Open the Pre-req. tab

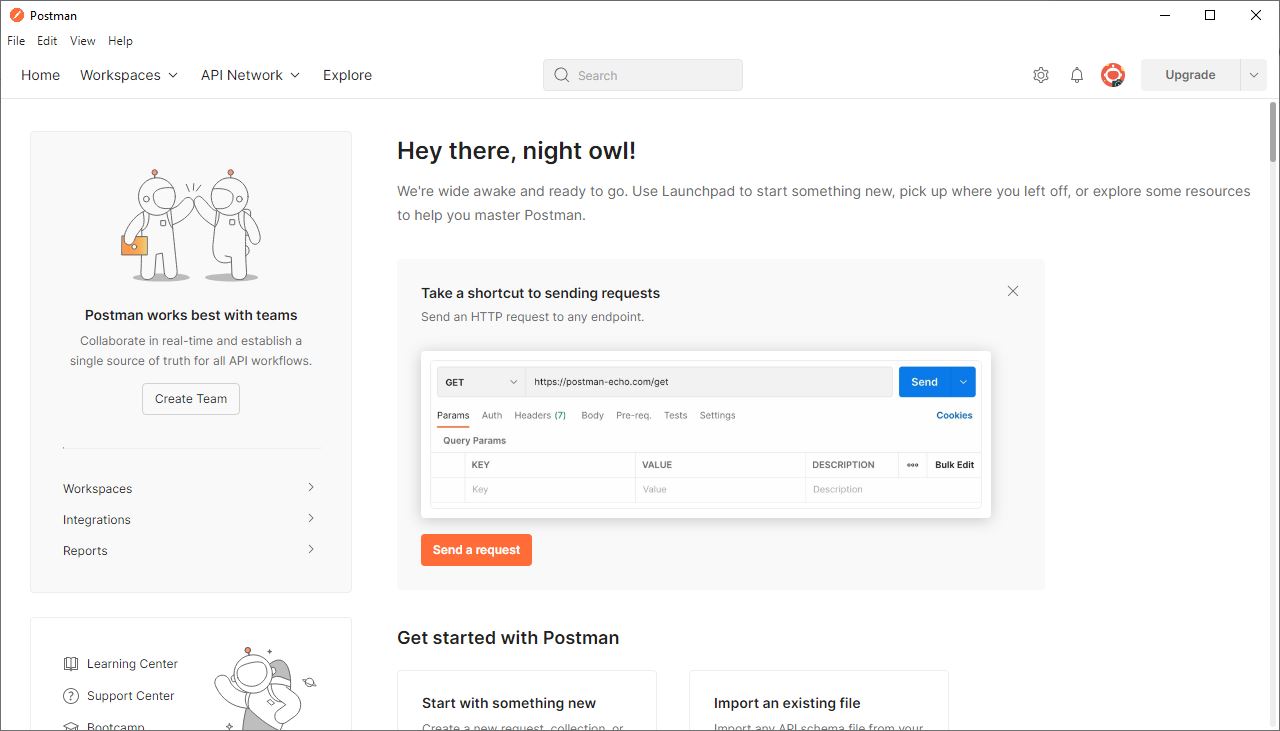tap(634, 415)
